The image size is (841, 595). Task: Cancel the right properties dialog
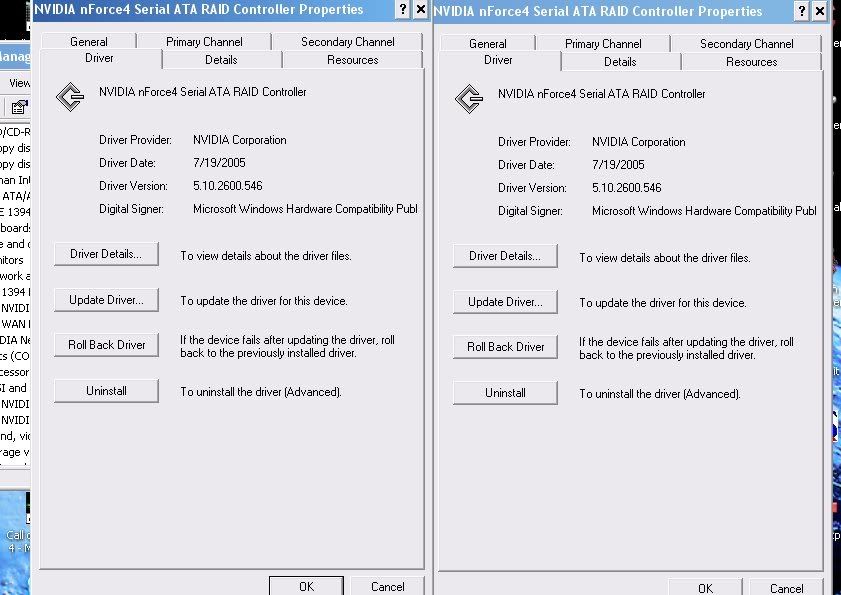point(786,588)
